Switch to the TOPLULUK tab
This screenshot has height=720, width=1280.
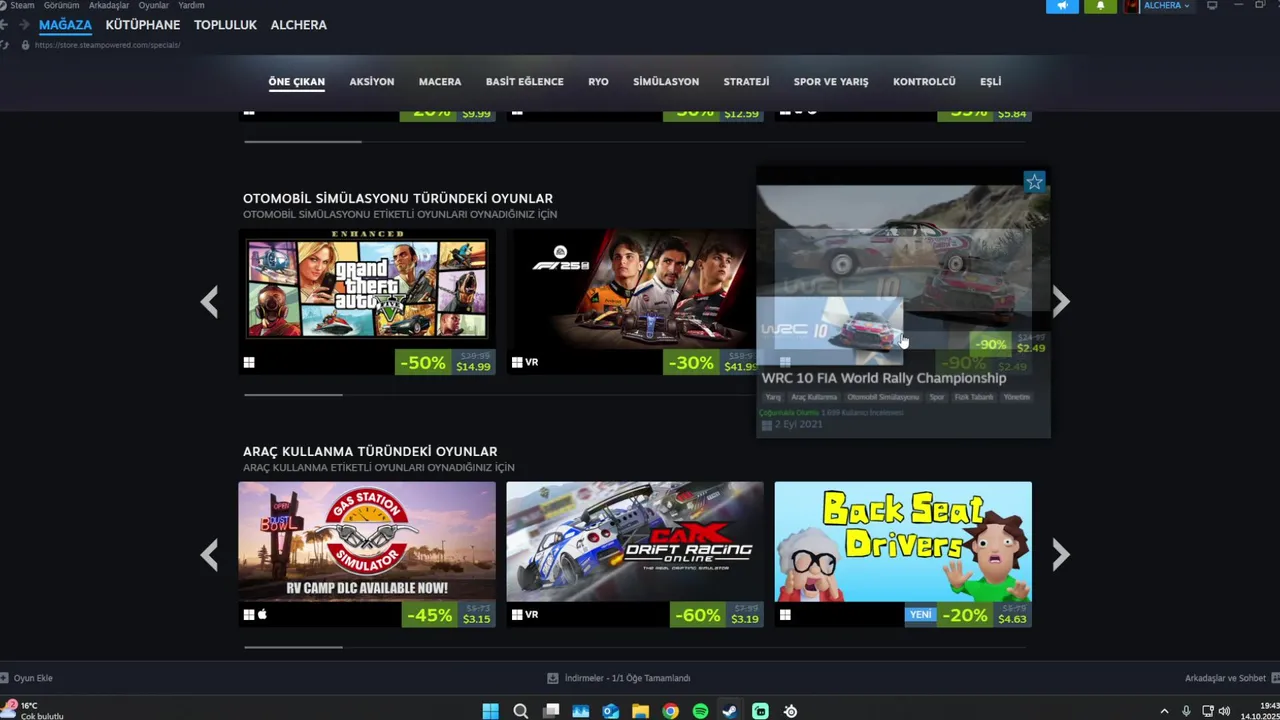coord(225,25)
